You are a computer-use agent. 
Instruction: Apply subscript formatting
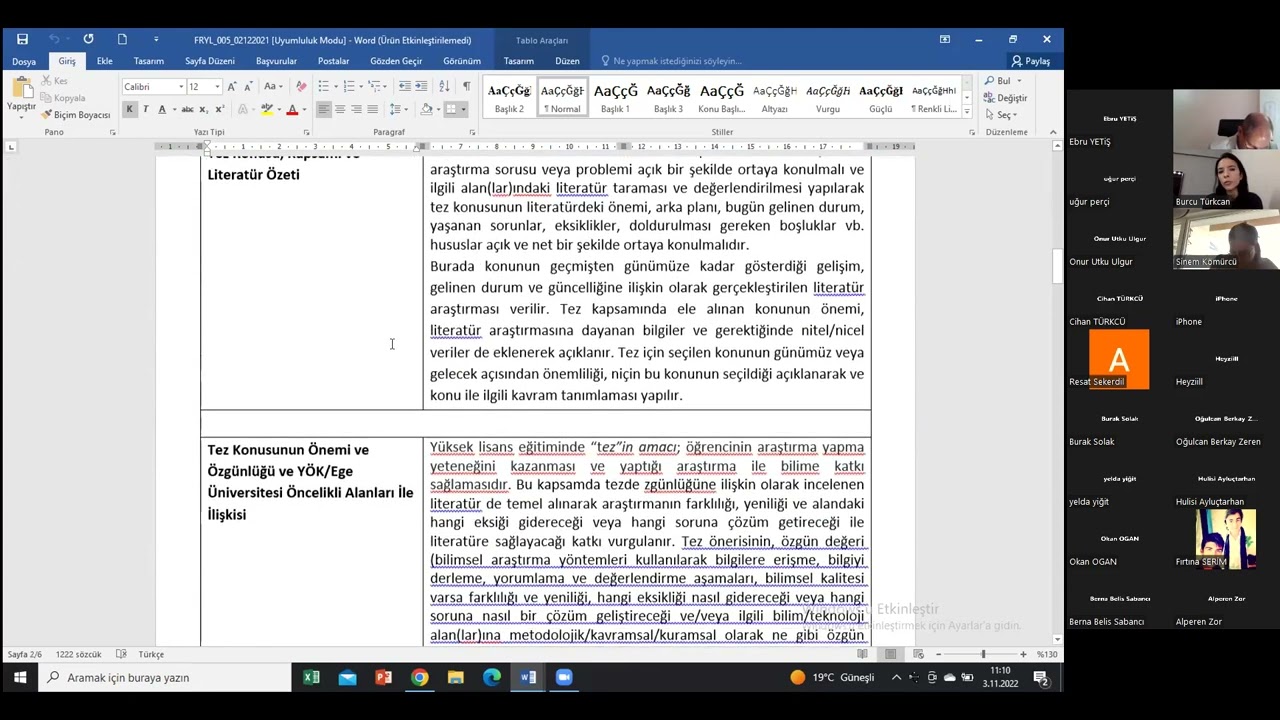point(204,109)
